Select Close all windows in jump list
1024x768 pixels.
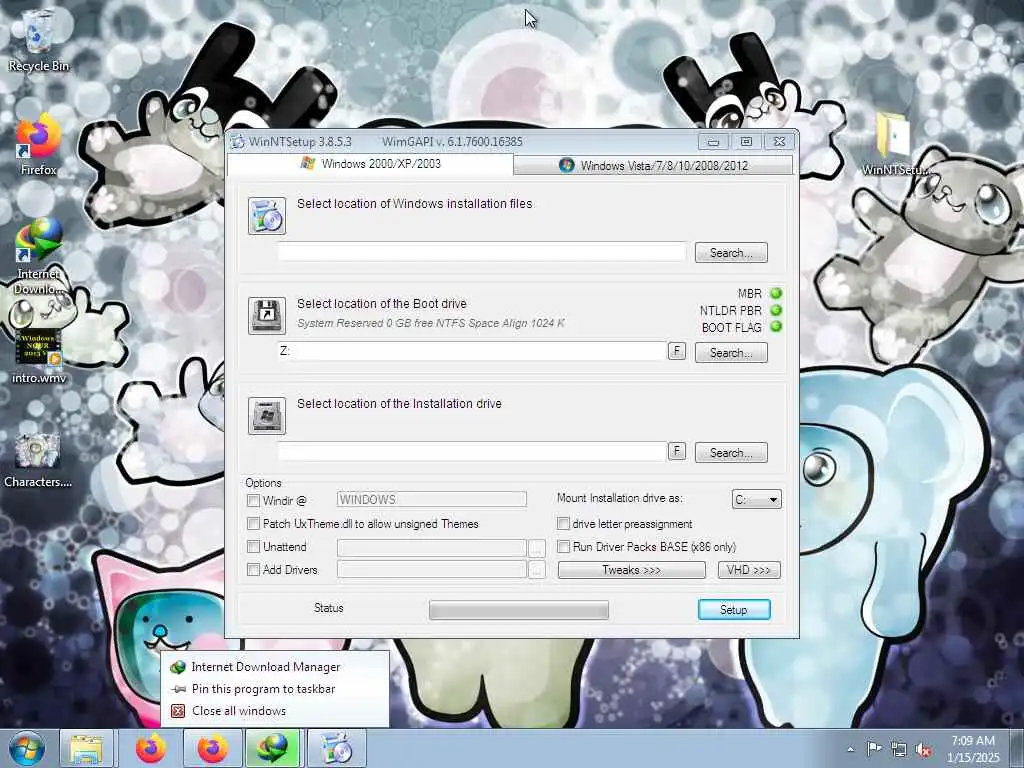tap(238, 711)
